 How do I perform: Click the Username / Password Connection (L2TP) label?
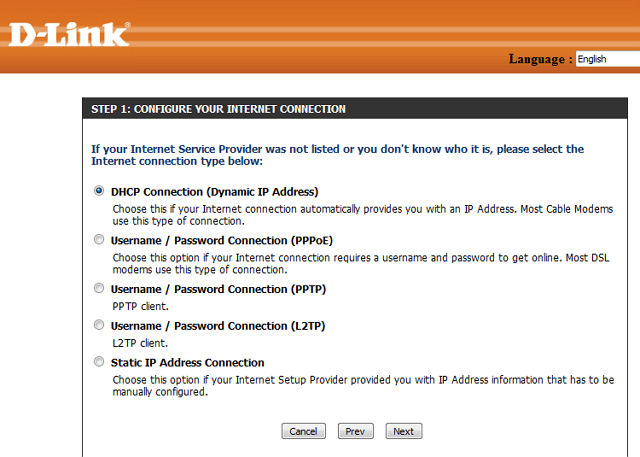pos(218,326)
